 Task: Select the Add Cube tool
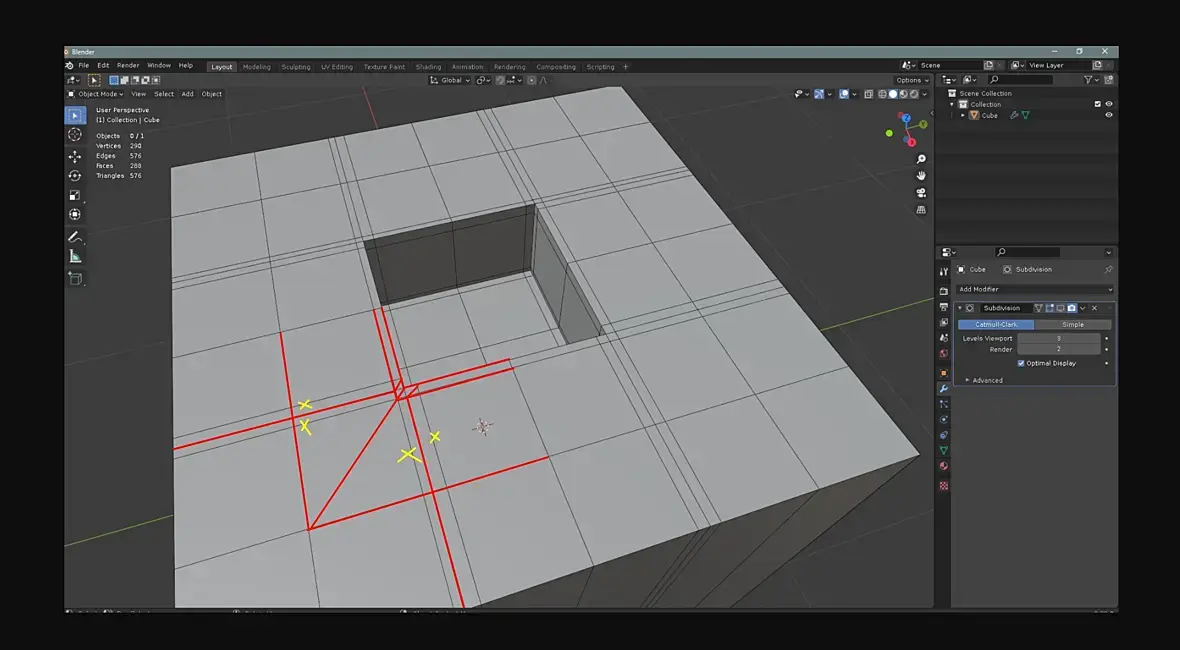[75, 278]
